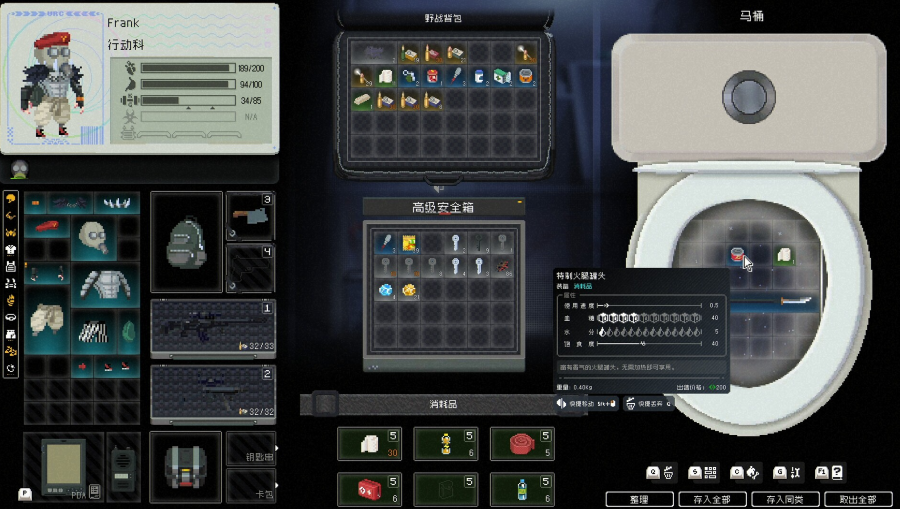
Task: Click 快捷丢弃 quick discard hint
Action: [x=649, y=403]
